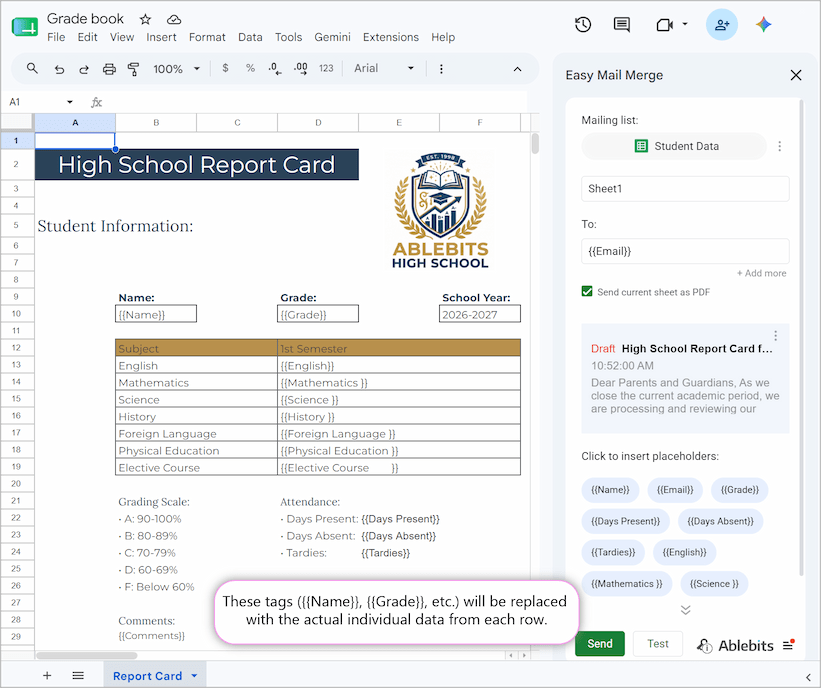The height and width of the screenshot is (688, 821).
Task: Format as percent
Action: point(250,68)
